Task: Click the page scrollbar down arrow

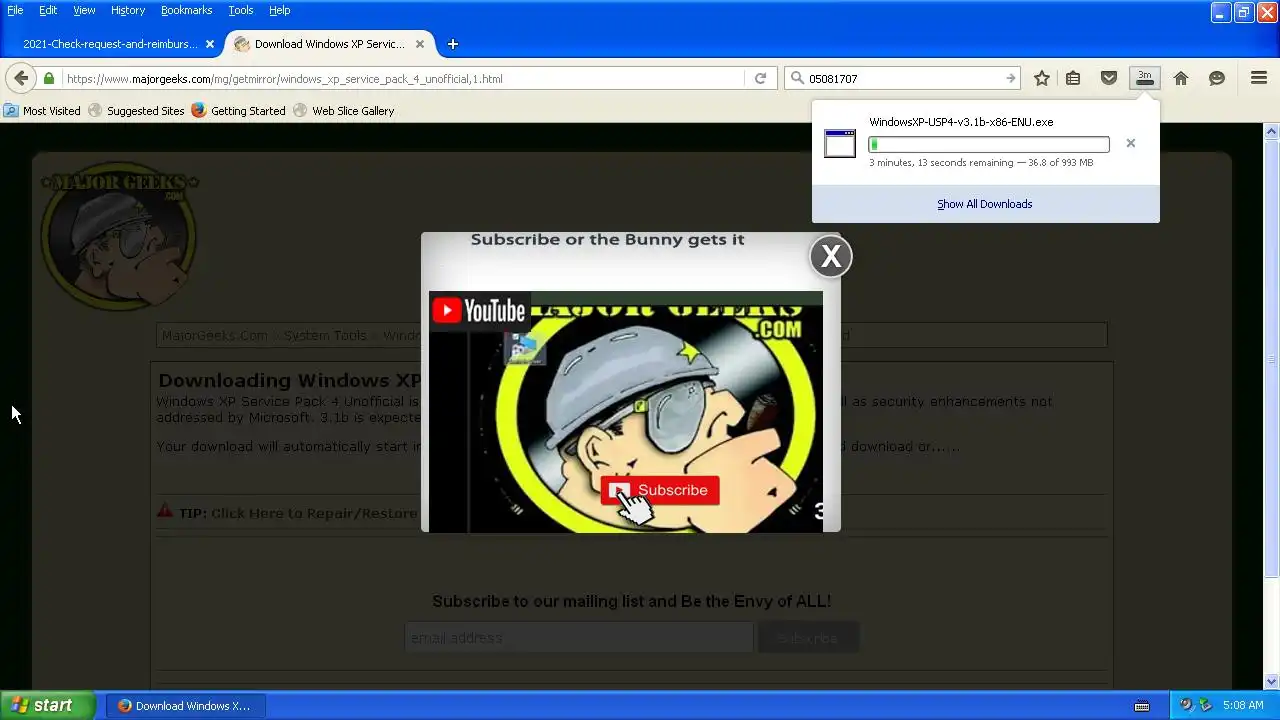Action: (x=1272, y=682)
